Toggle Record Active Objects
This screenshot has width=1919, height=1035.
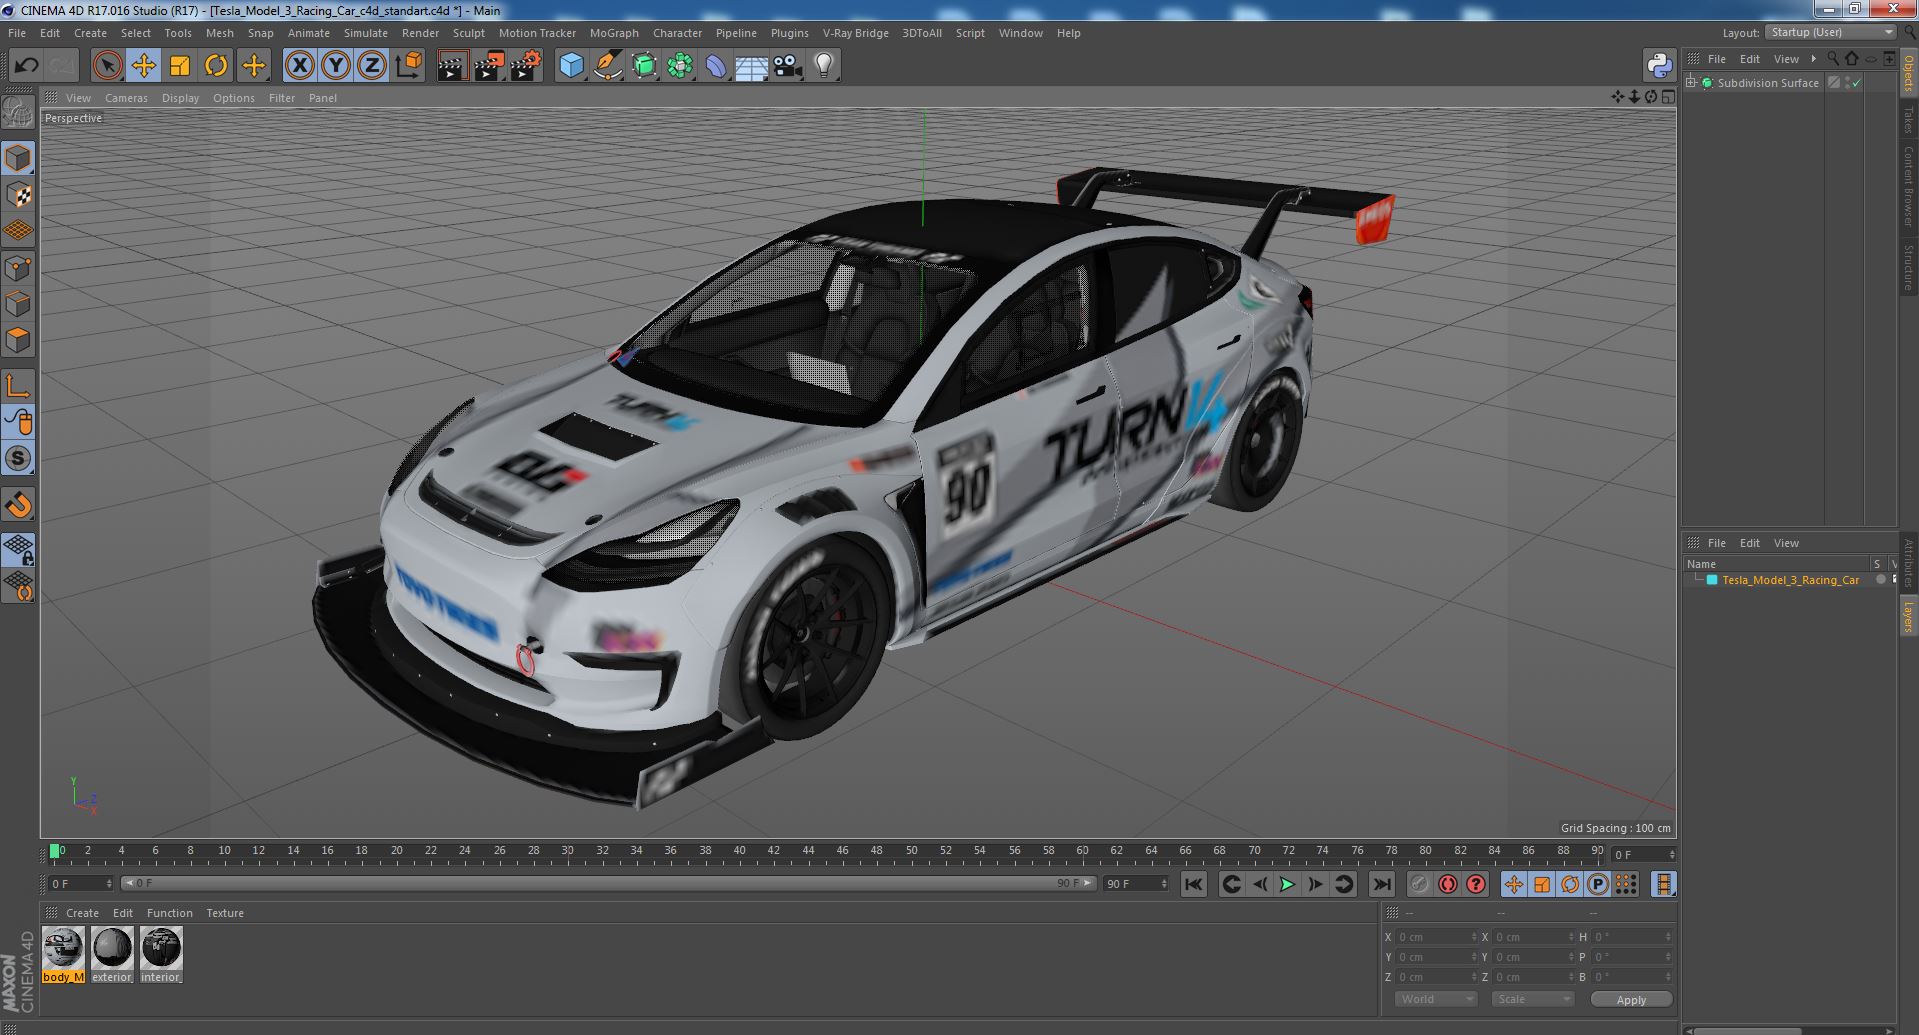1419,884
